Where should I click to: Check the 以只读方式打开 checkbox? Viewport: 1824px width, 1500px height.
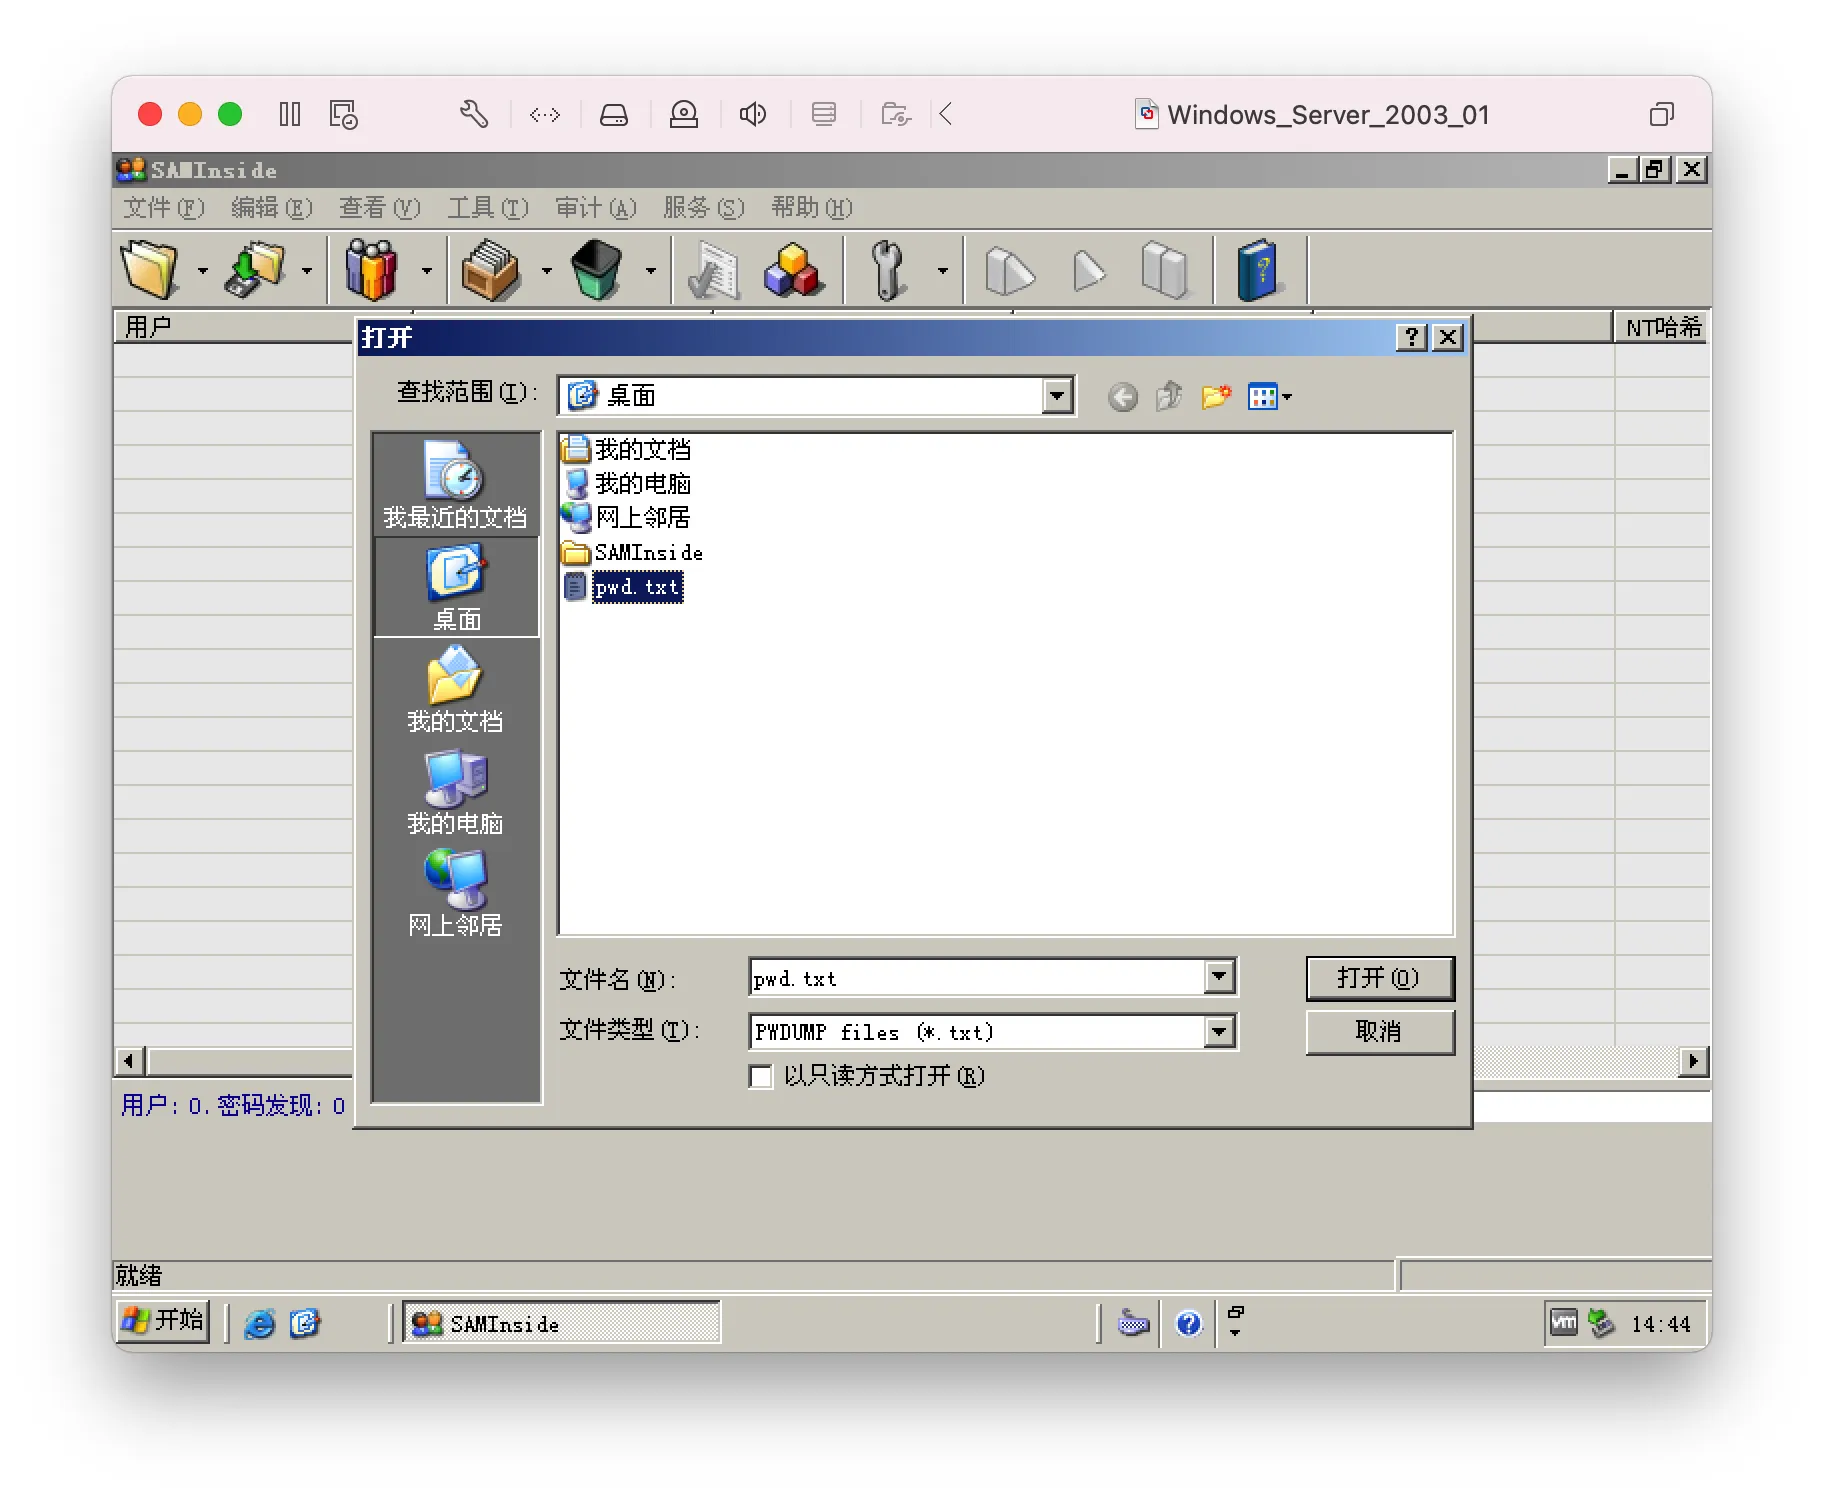(761, 1076)
